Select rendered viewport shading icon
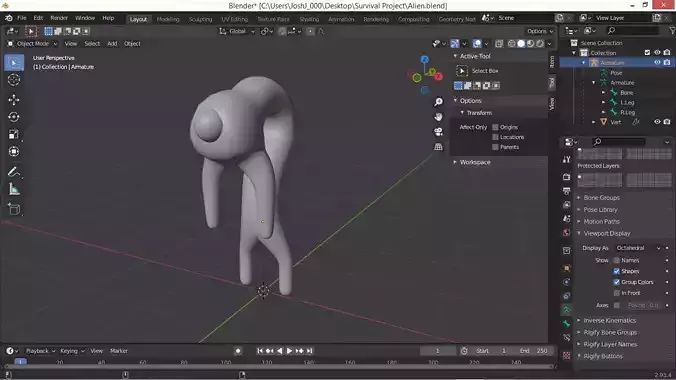The width and height of the screenshot is (676, 380). click(540, 44)
